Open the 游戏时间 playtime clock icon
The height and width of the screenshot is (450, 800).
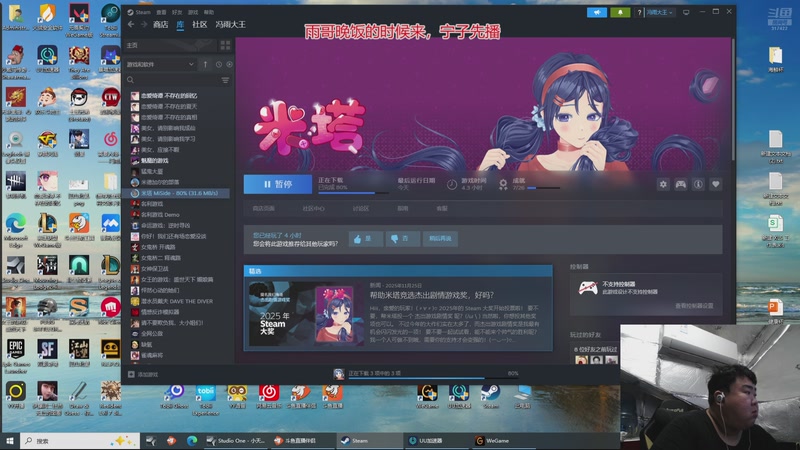pyautogui.click(x=452, y=185)
